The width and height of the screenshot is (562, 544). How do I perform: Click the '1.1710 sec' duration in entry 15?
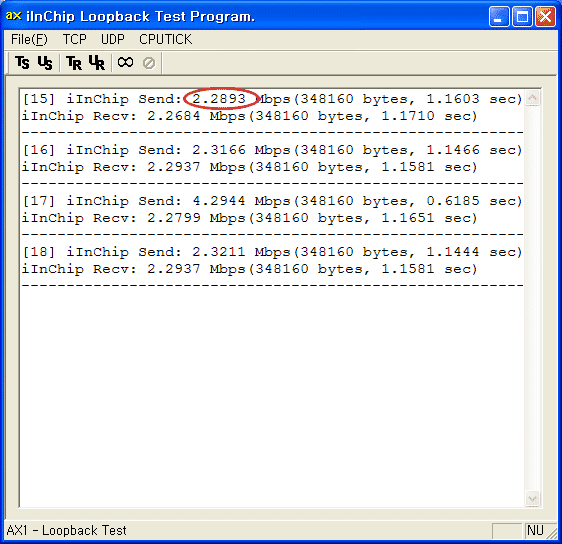(x=429, y=116)
